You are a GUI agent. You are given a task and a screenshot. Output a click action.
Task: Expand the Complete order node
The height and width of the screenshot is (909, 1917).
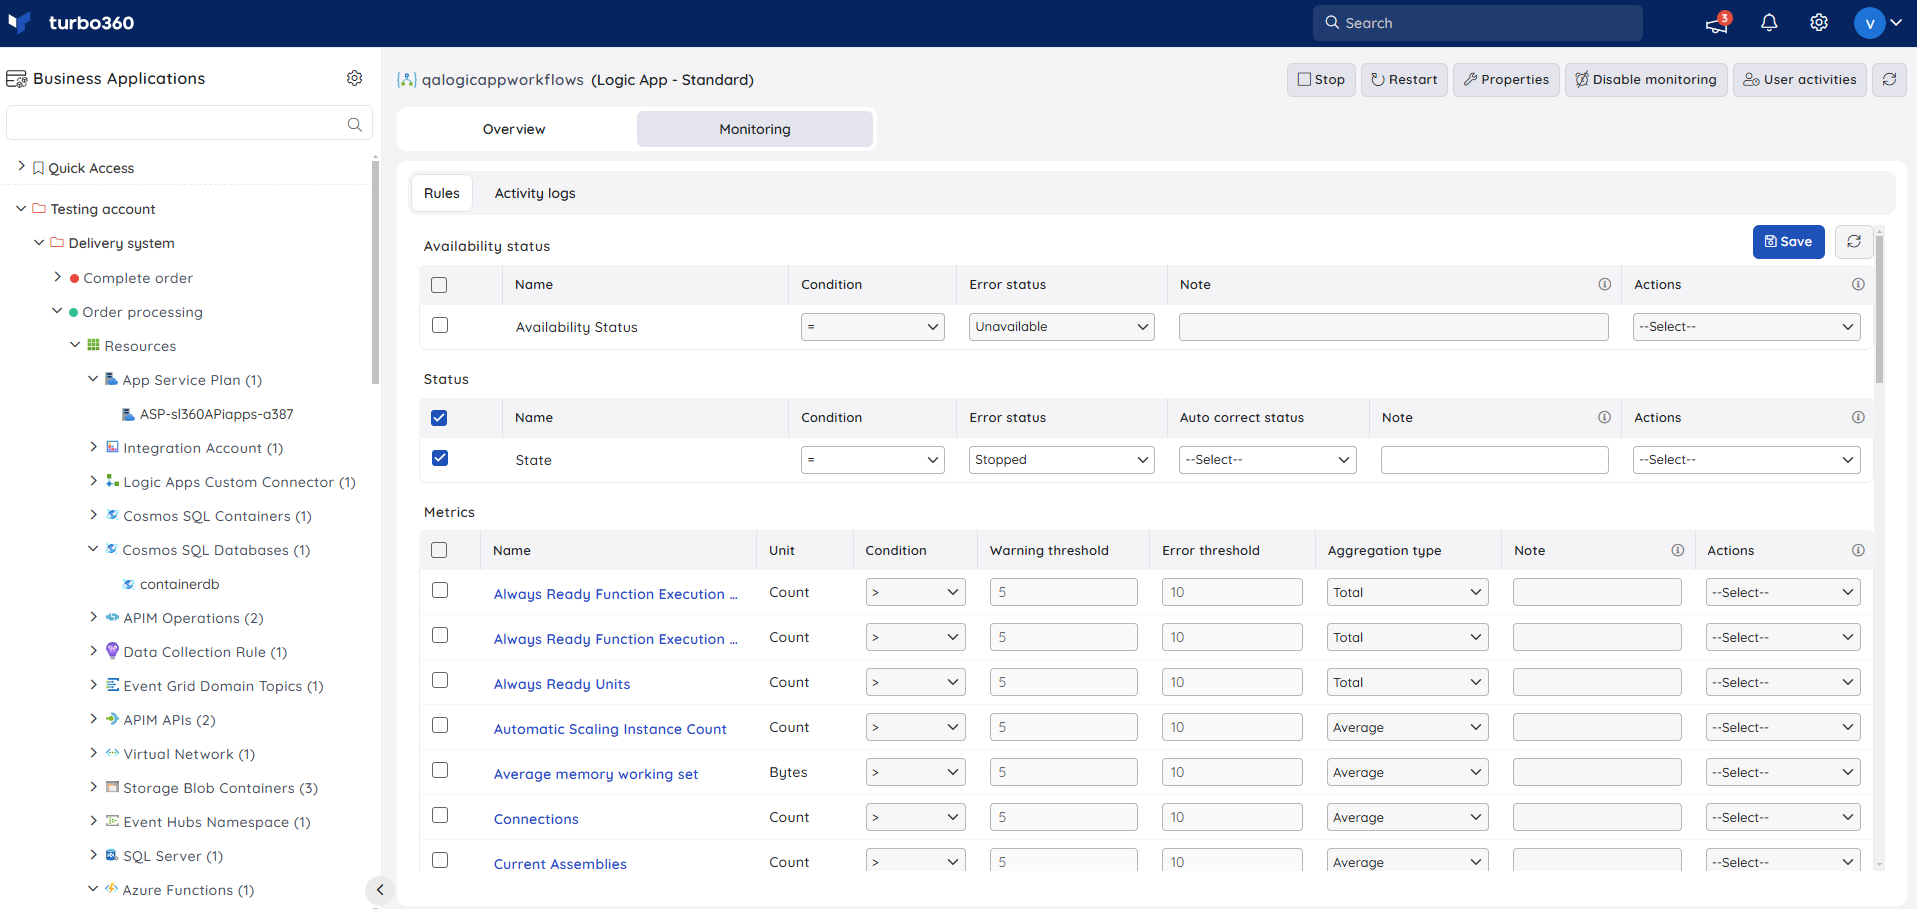(x=57, y=277)
